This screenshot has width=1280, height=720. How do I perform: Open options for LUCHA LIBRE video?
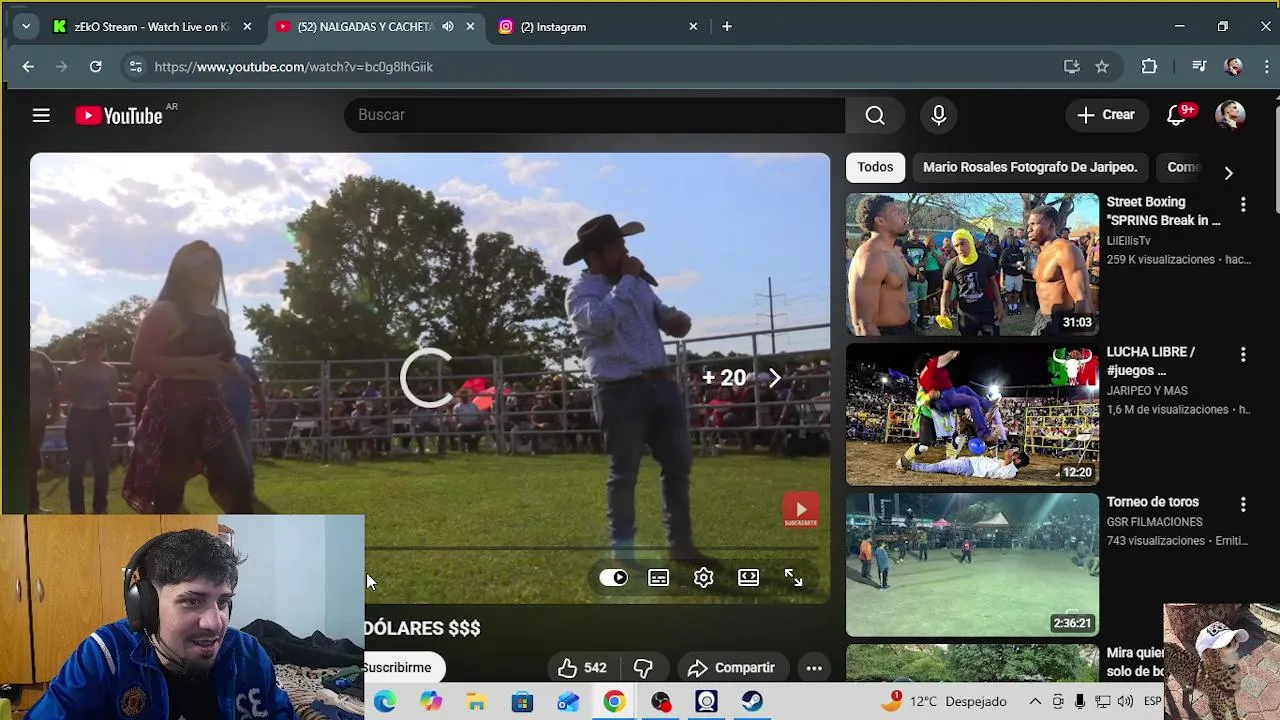[1243, 355]
